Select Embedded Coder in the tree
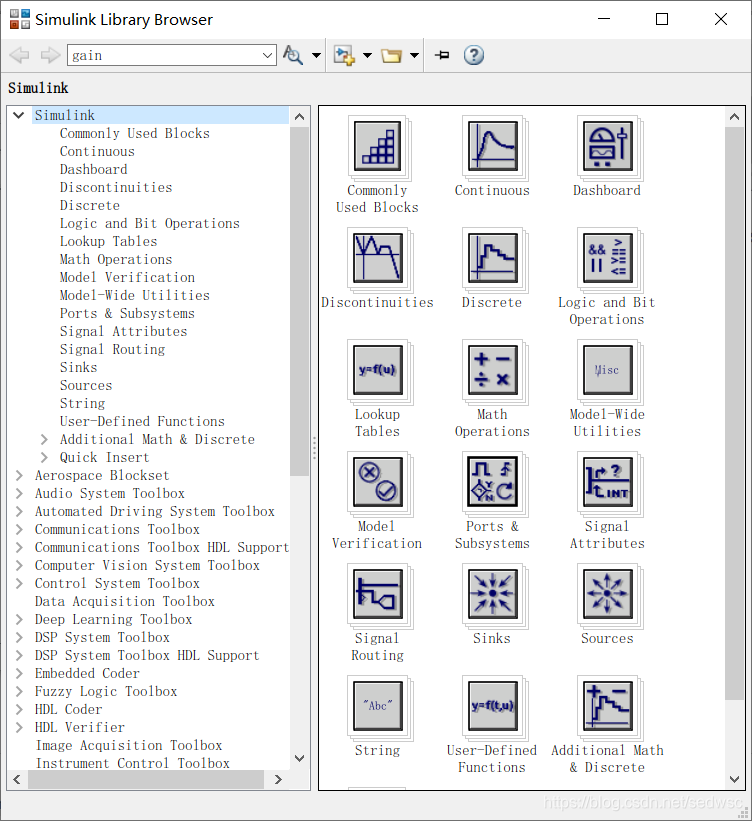The height and width of the screenshot is (821, 752). coord(87,673)
